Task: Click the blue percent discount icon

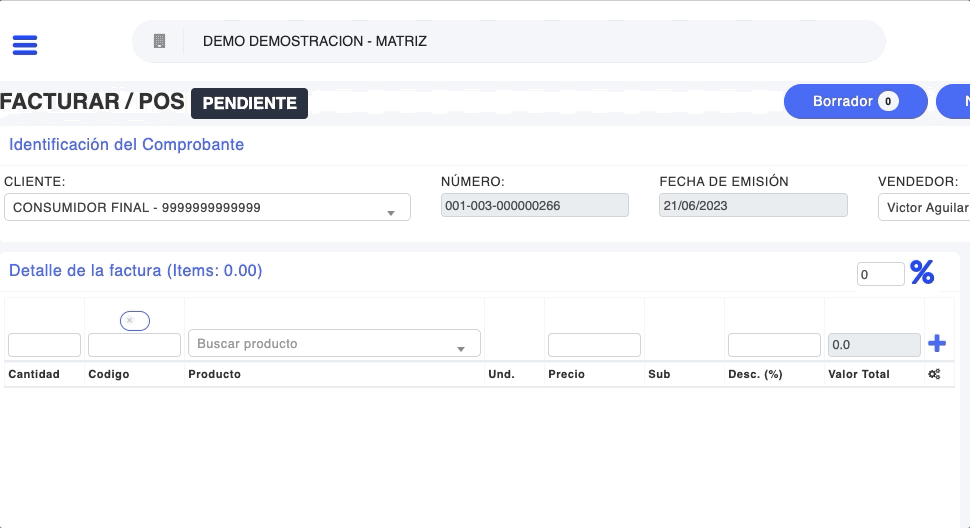Action: [x=922, y=272]
